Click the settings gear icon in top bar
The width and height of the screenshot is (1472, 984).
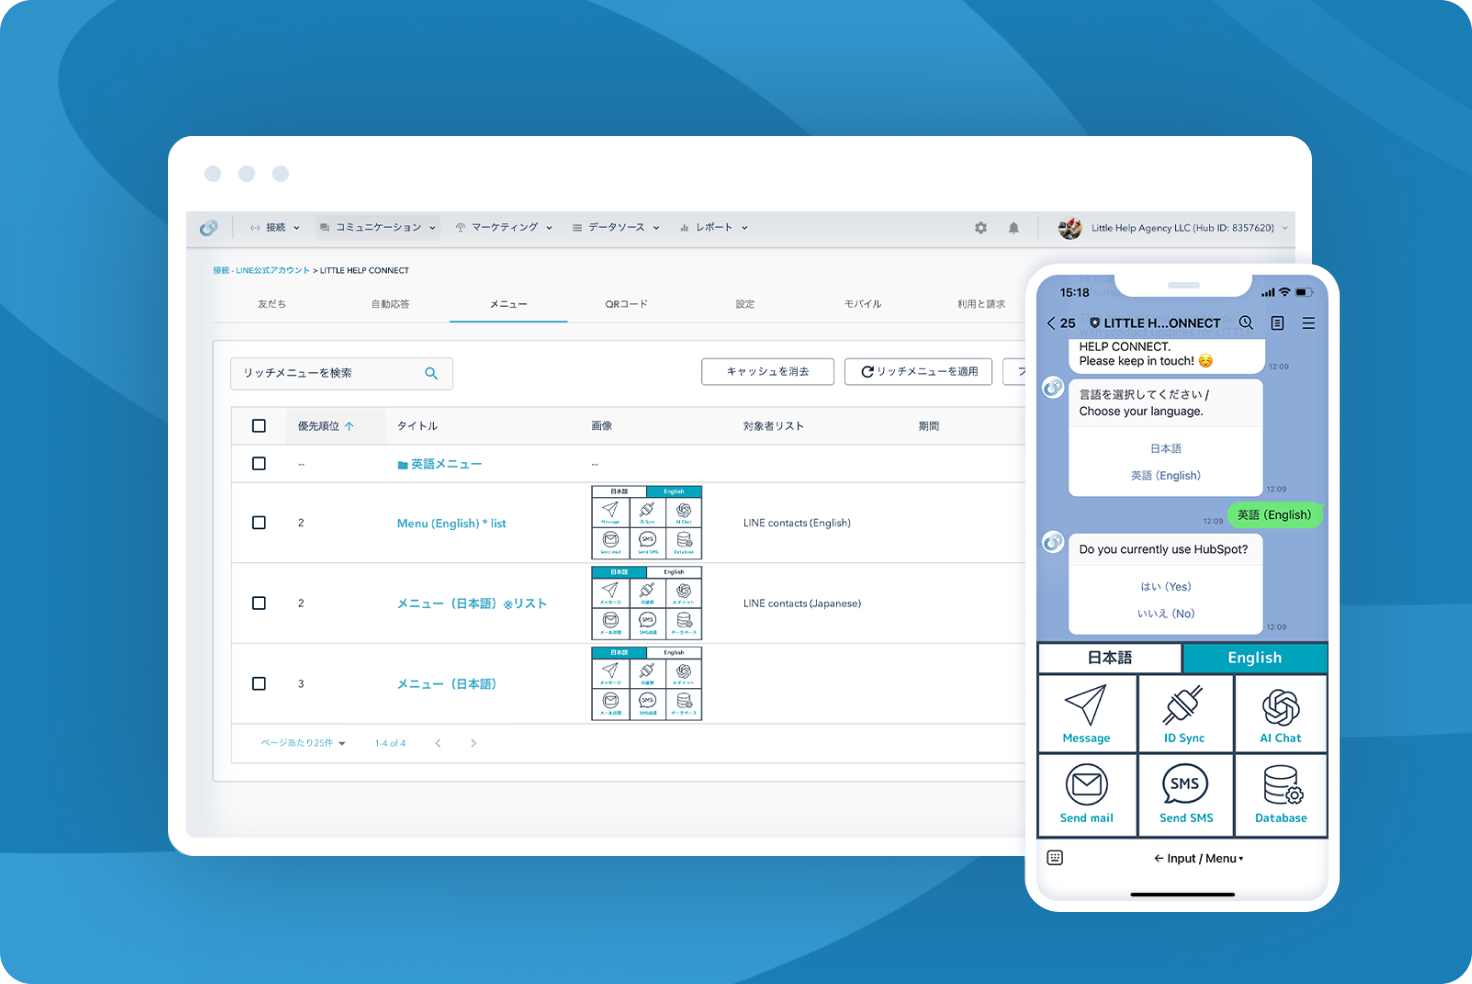(x=980, y=228)
